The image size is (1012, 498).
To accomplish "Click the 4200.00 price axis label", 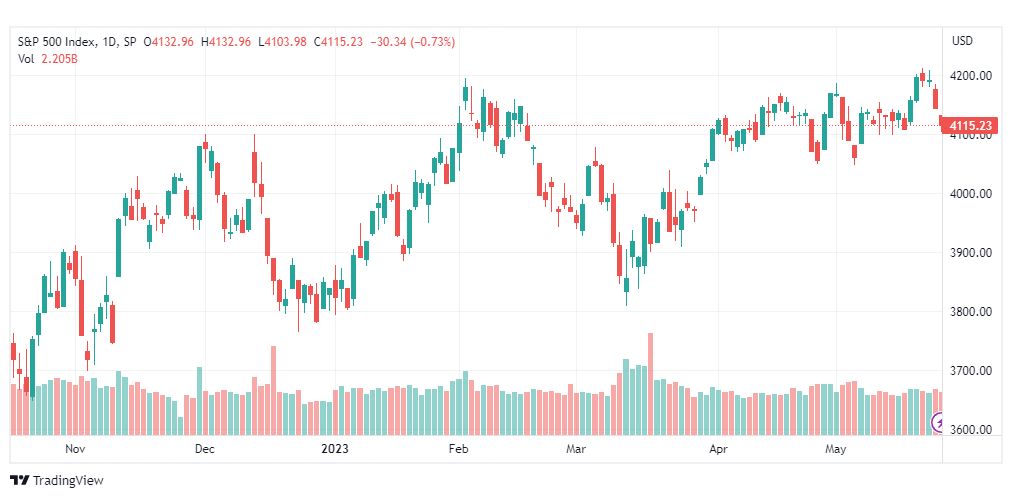I will (x=972, y=76).
